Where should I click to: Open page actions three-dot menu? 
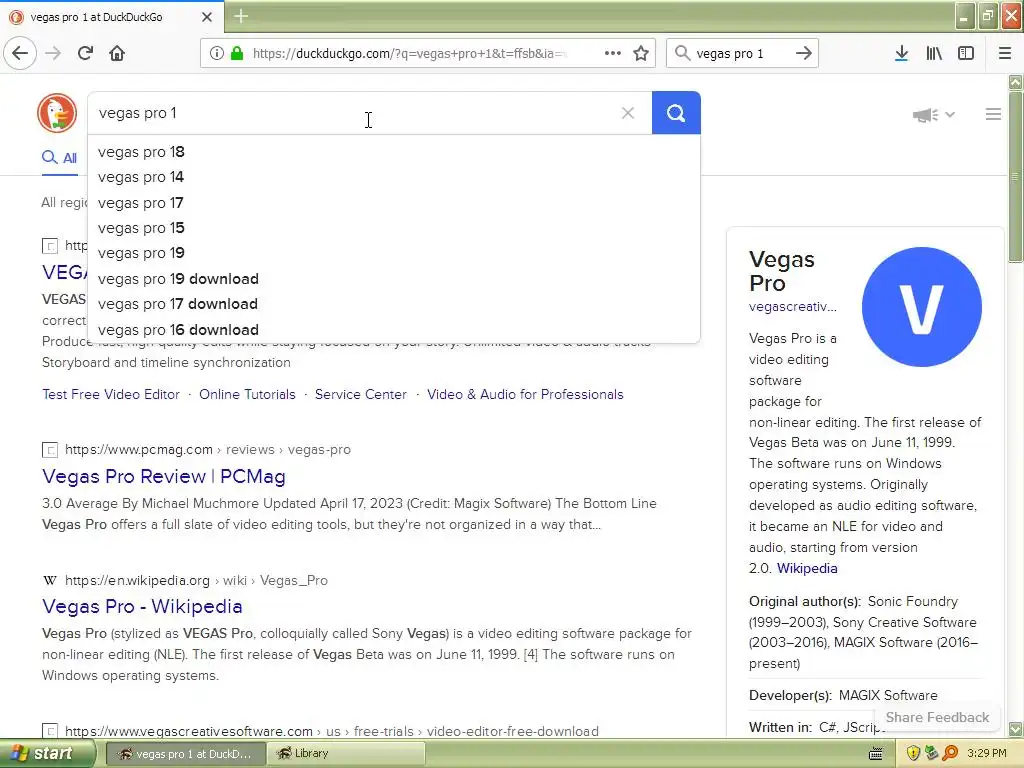pos(613,53)
